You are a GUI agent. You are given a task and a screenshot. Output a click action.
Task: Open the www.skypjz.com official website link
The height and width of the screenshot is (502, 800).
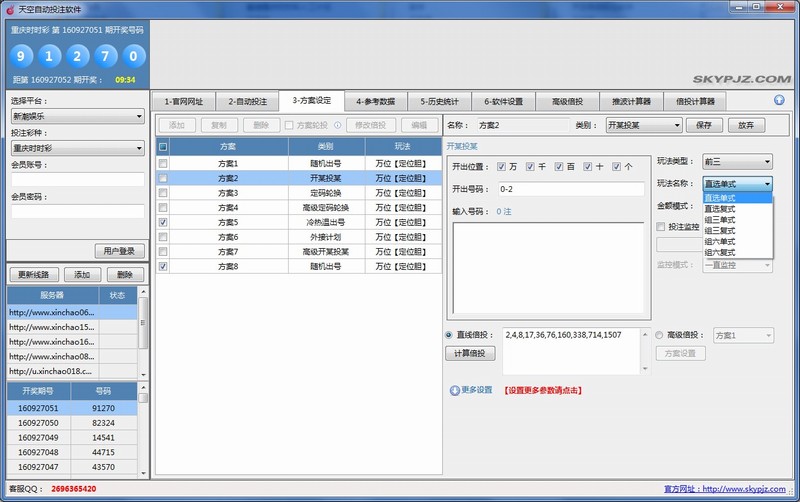pyautogui.click(x=745, y=490)
